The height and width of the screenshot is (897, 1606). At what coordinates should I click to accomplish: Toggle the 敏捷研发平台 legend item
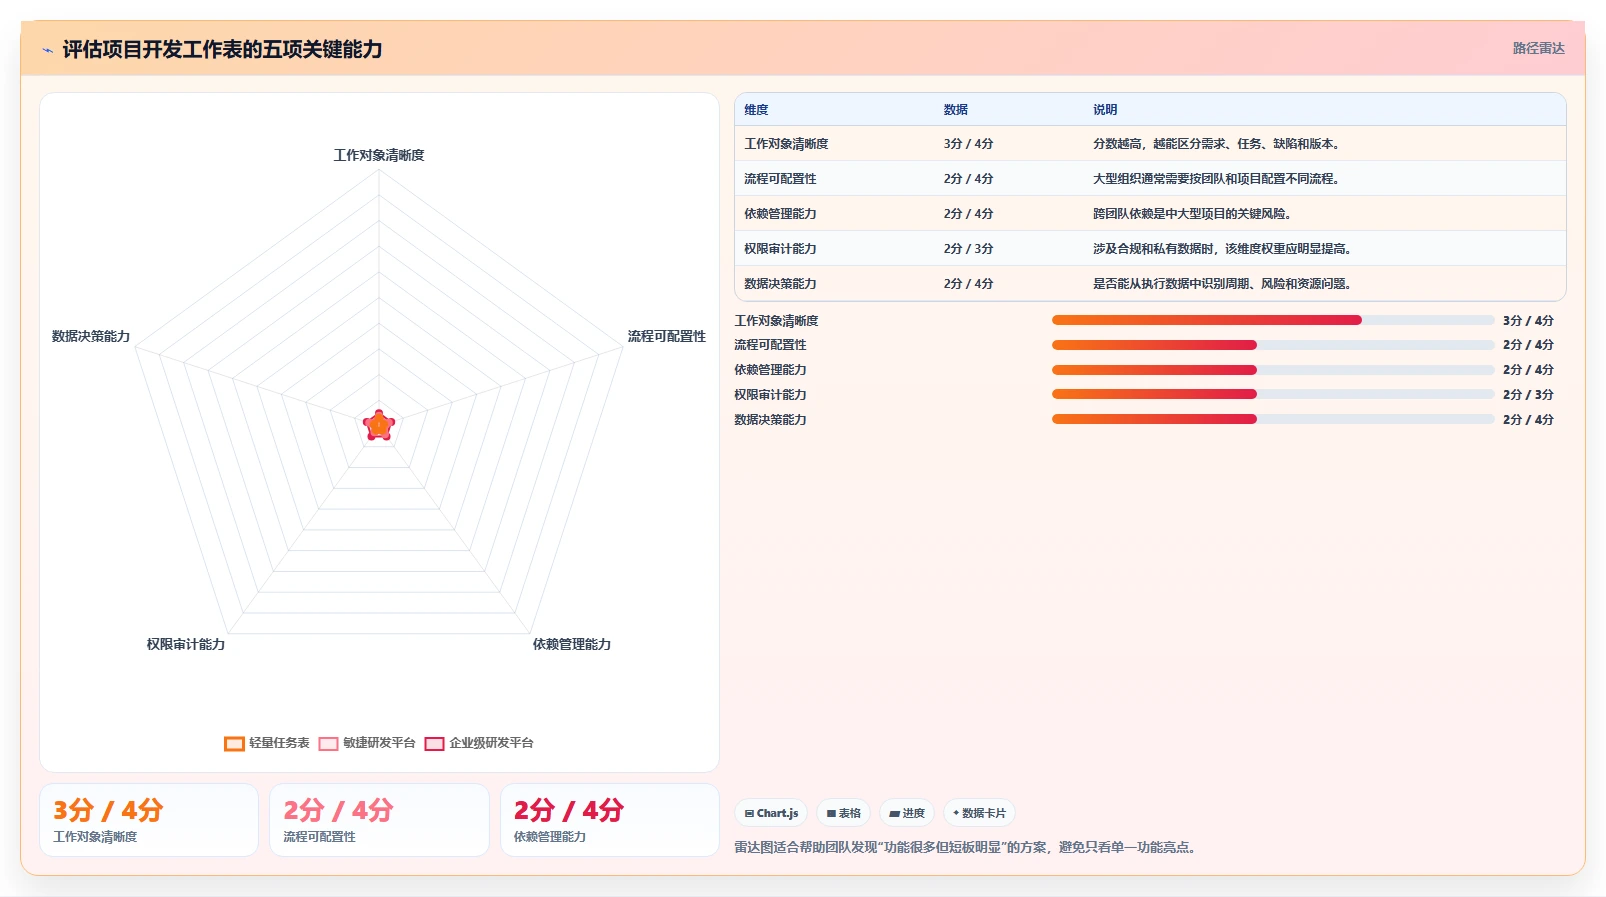point(367,743)
